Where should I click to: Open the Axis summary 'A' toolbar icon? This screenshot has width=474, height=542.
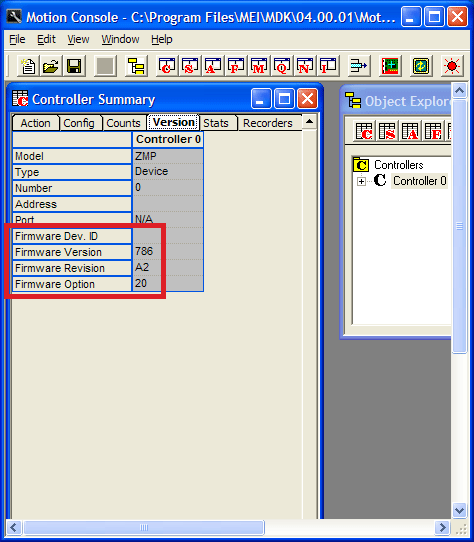213,66
